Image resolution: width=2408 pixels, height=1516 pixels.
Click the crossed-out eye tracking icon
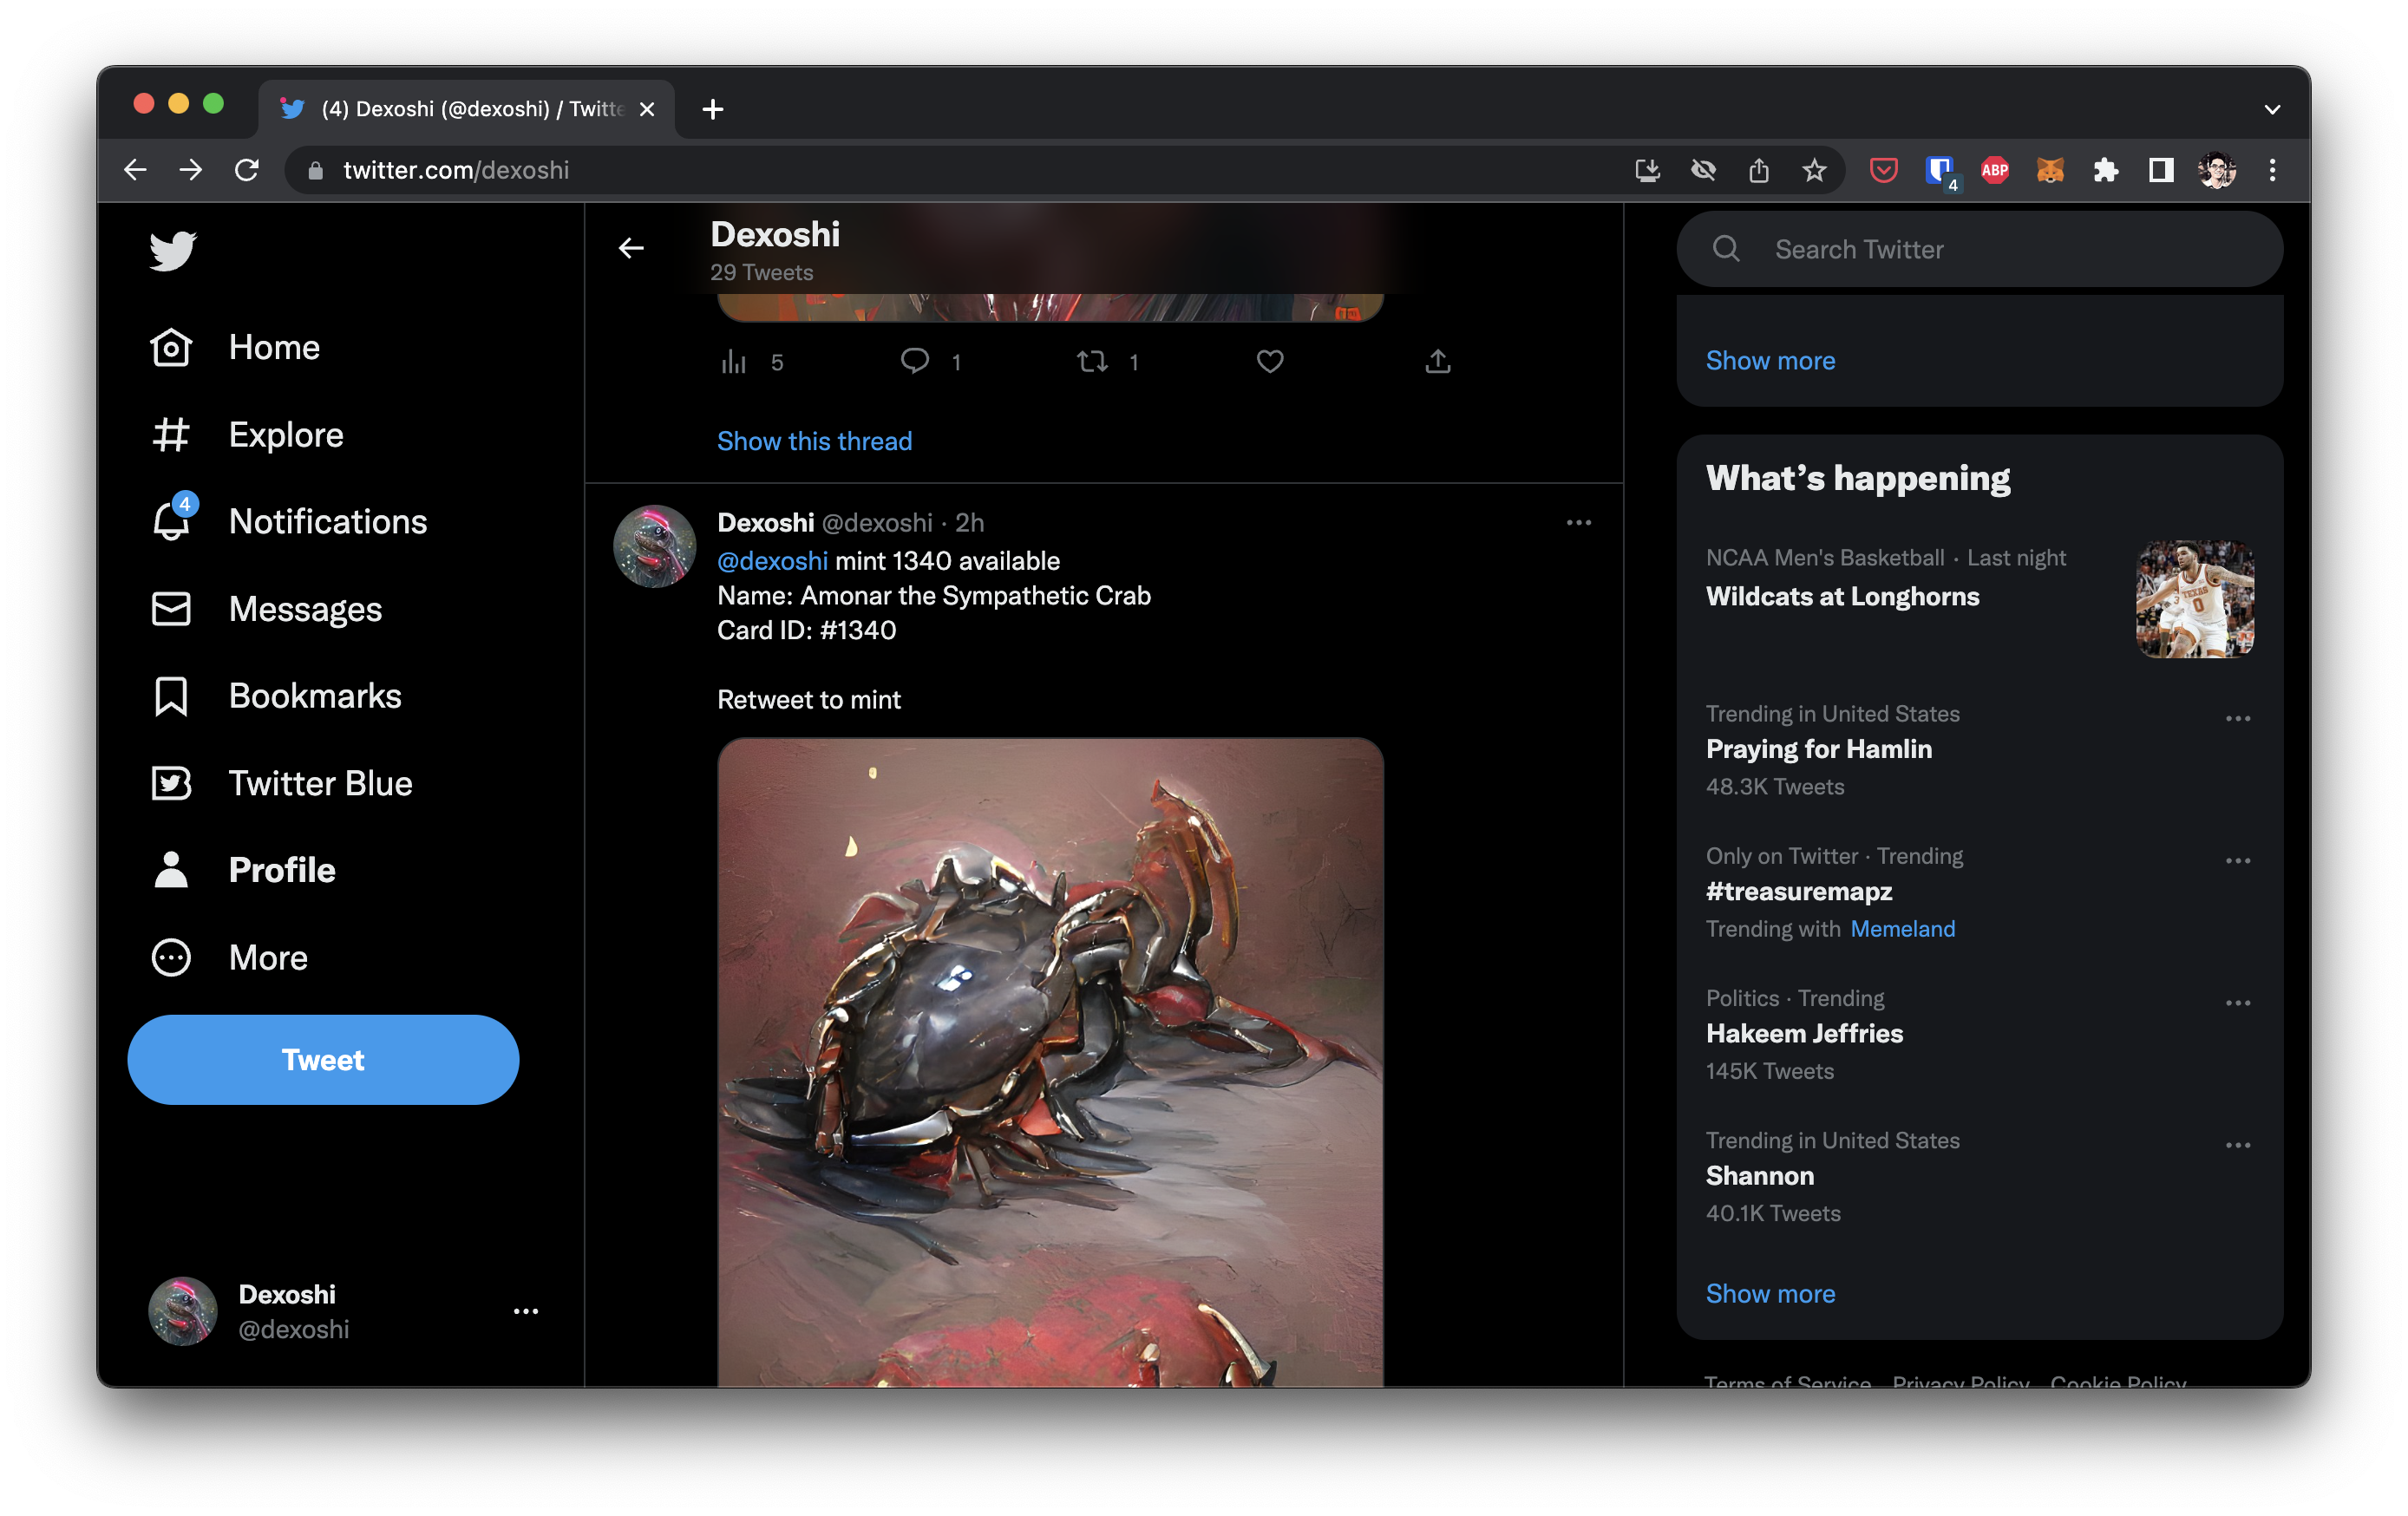coord(1703,170)
